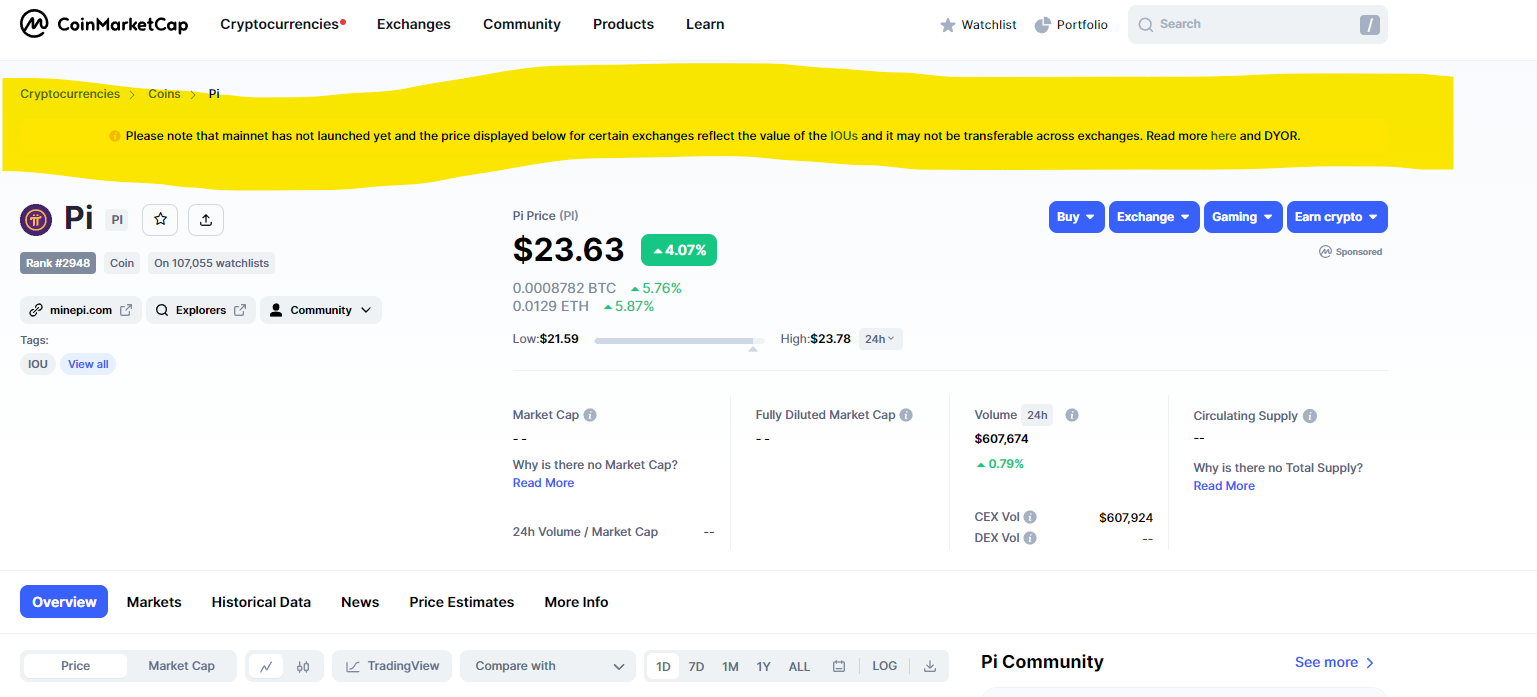Select the 7D chart range
Screen dimensions: 1537x697
click(x=696, y=666)
